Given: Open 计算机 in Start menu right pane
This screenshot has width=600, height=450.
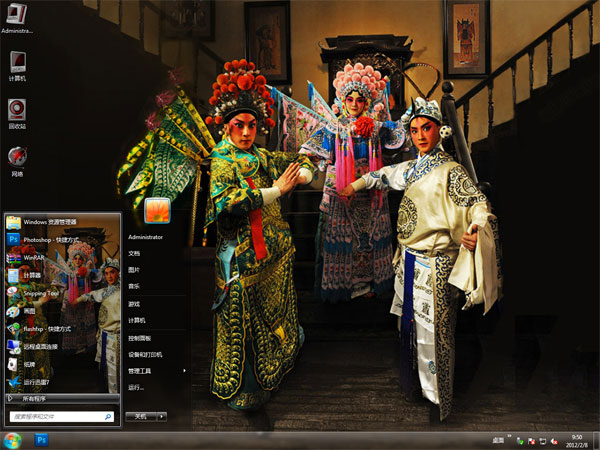Looking at the screenshot, I should click(x=137, y=320).
